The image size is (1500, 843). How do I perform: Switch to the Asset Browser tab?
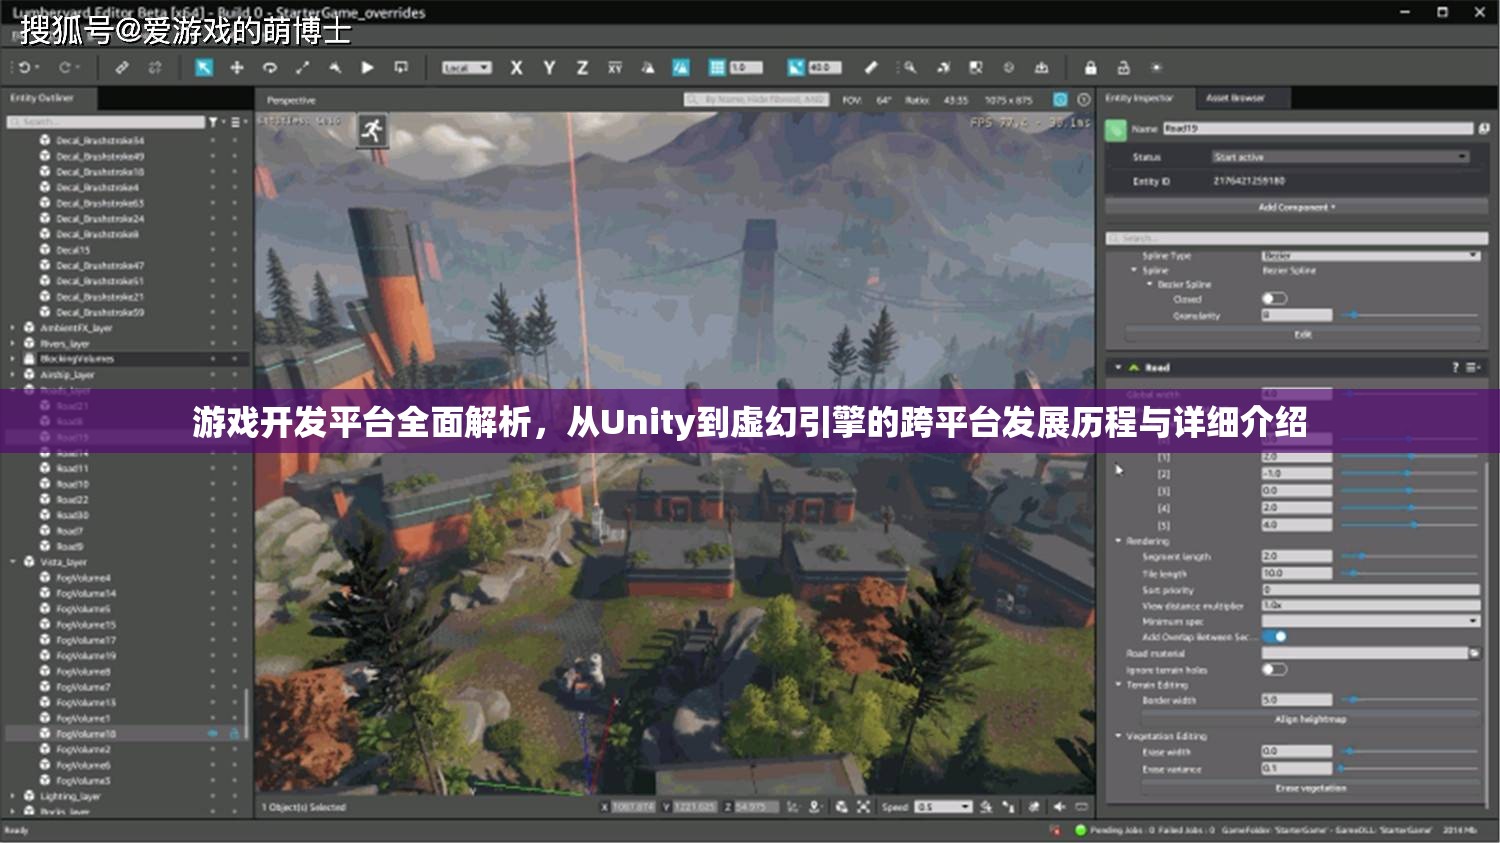tap(1236, 98)
